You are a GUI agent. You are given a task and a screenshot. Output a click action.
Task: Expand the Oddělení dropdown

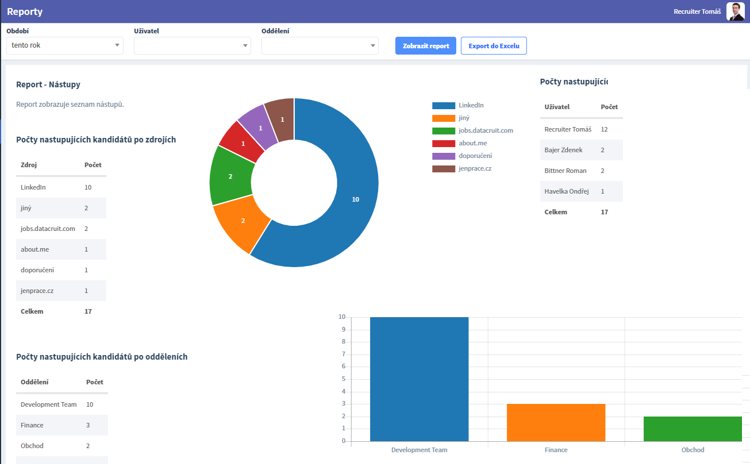tap(319, 45)
